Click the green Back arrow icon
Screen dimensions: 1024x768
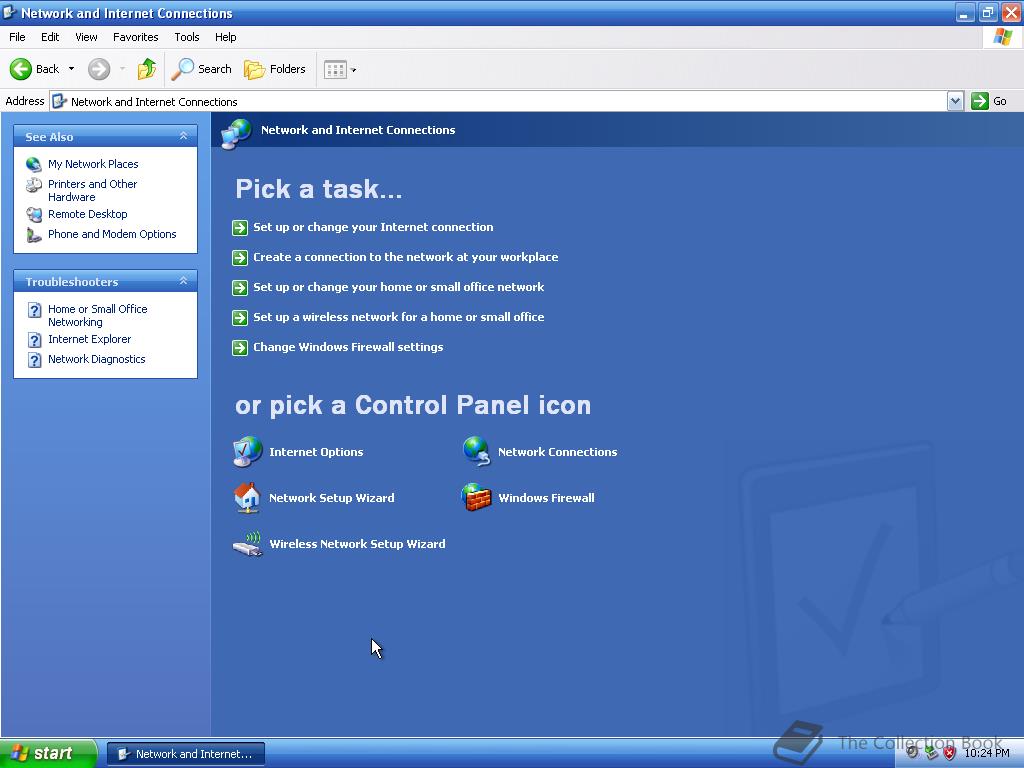pyautogui.click(x=20, y=69)
